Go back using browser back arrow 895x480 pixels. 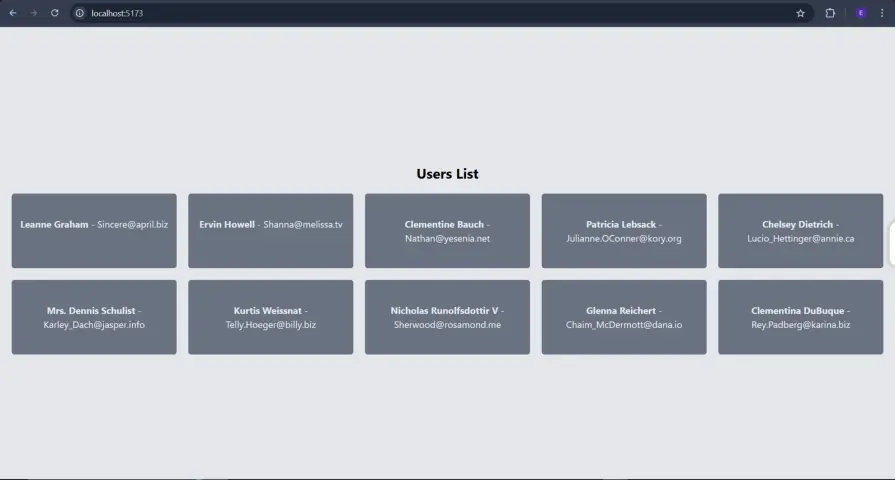click(x=13, y=13)
